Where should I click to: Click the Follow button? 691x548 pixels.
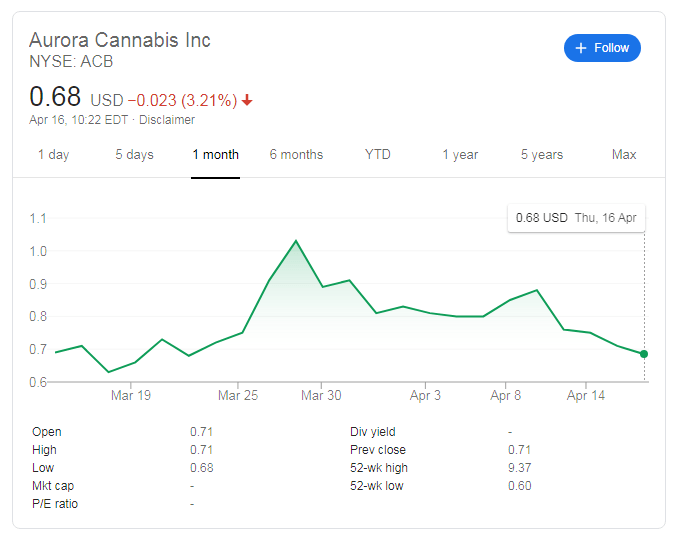pos(602,48)
